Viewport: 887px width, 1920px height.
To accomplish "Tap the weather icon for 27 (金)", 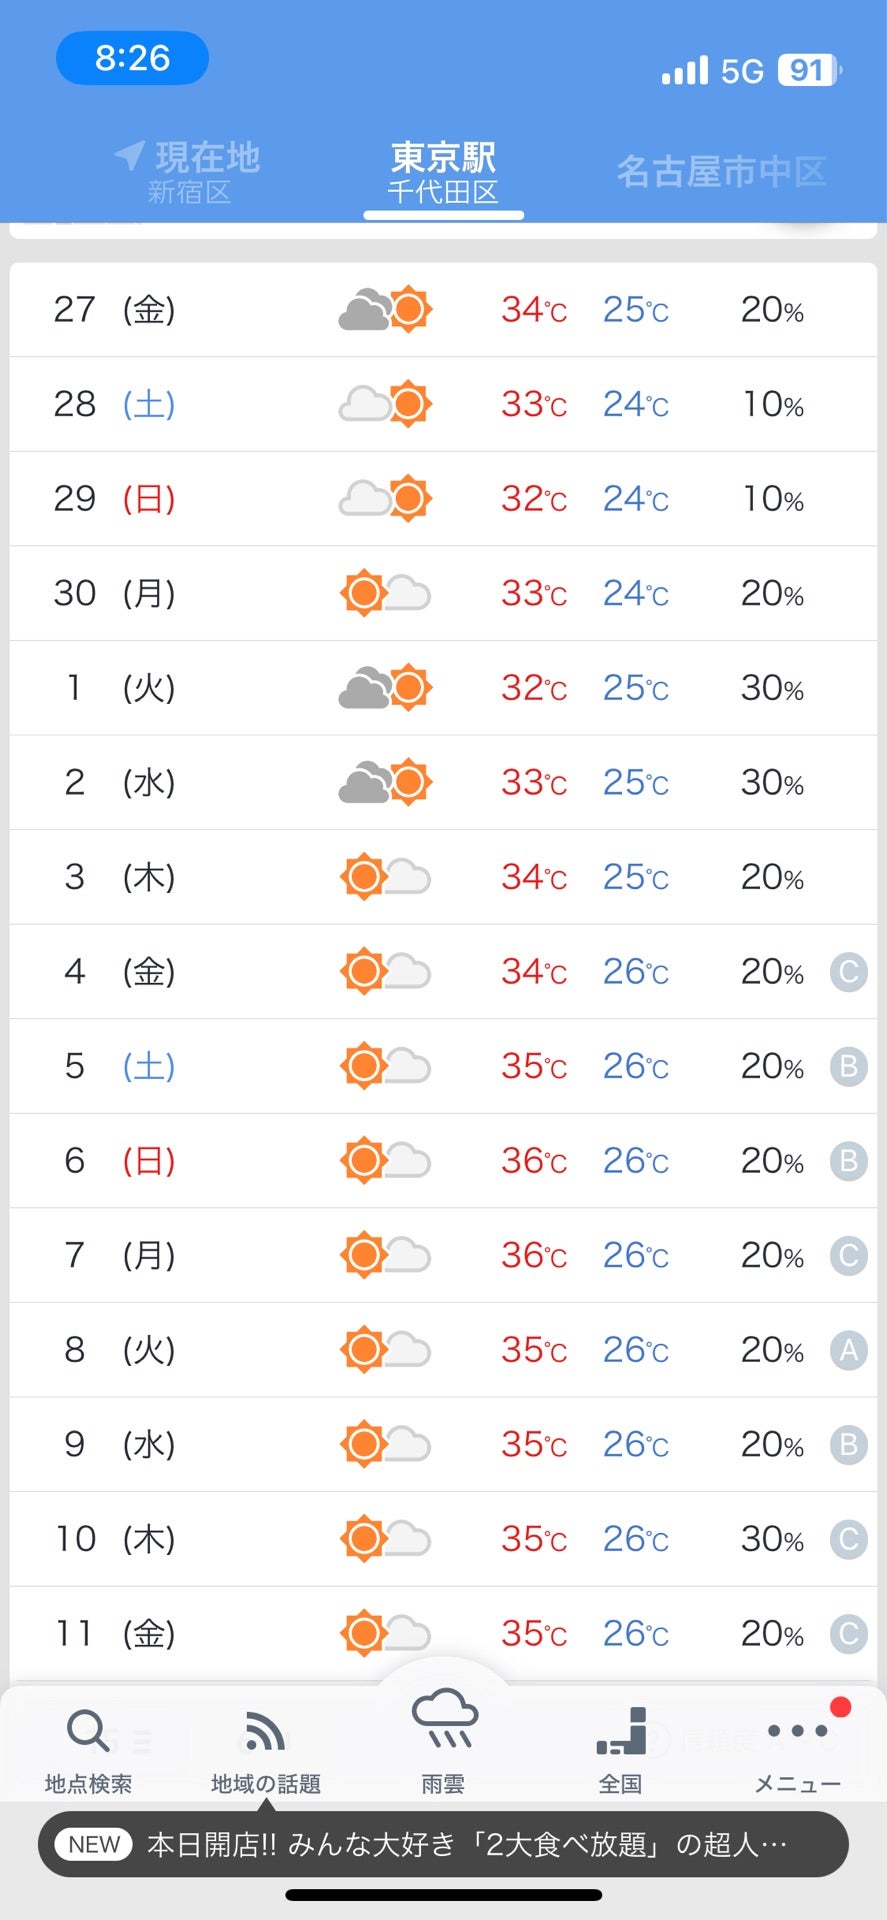I will point(385,309).
